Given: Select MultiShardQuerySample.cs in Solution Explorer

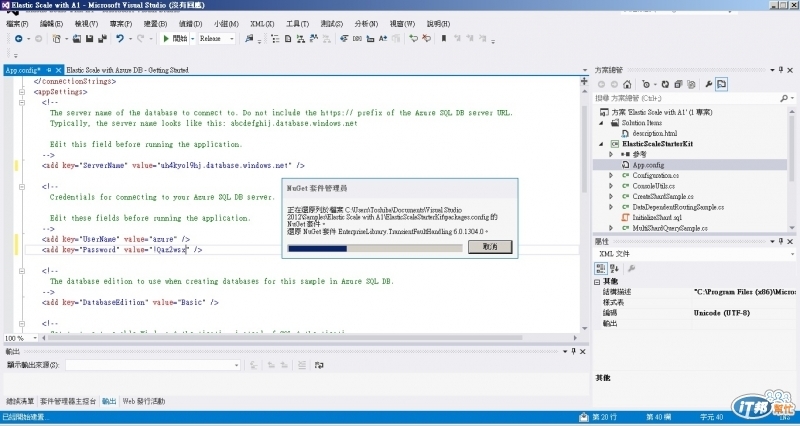Looking at the screenshot, I should point(670,228).
